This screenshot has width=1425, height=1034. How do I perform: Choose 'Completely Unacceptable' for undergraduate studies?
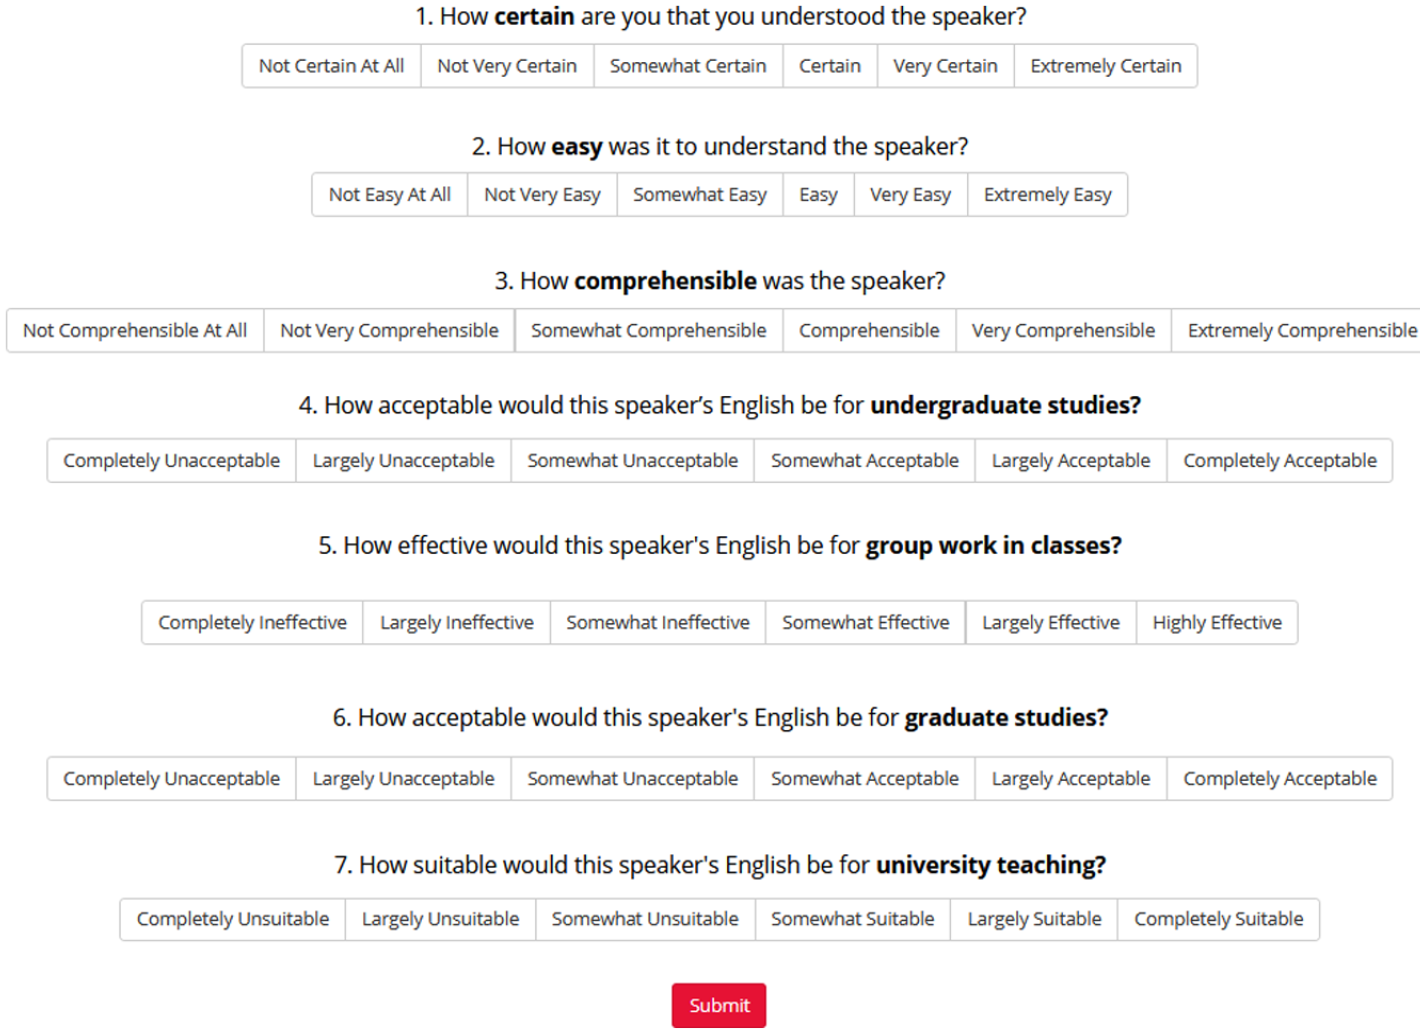(x=171, y=461)
